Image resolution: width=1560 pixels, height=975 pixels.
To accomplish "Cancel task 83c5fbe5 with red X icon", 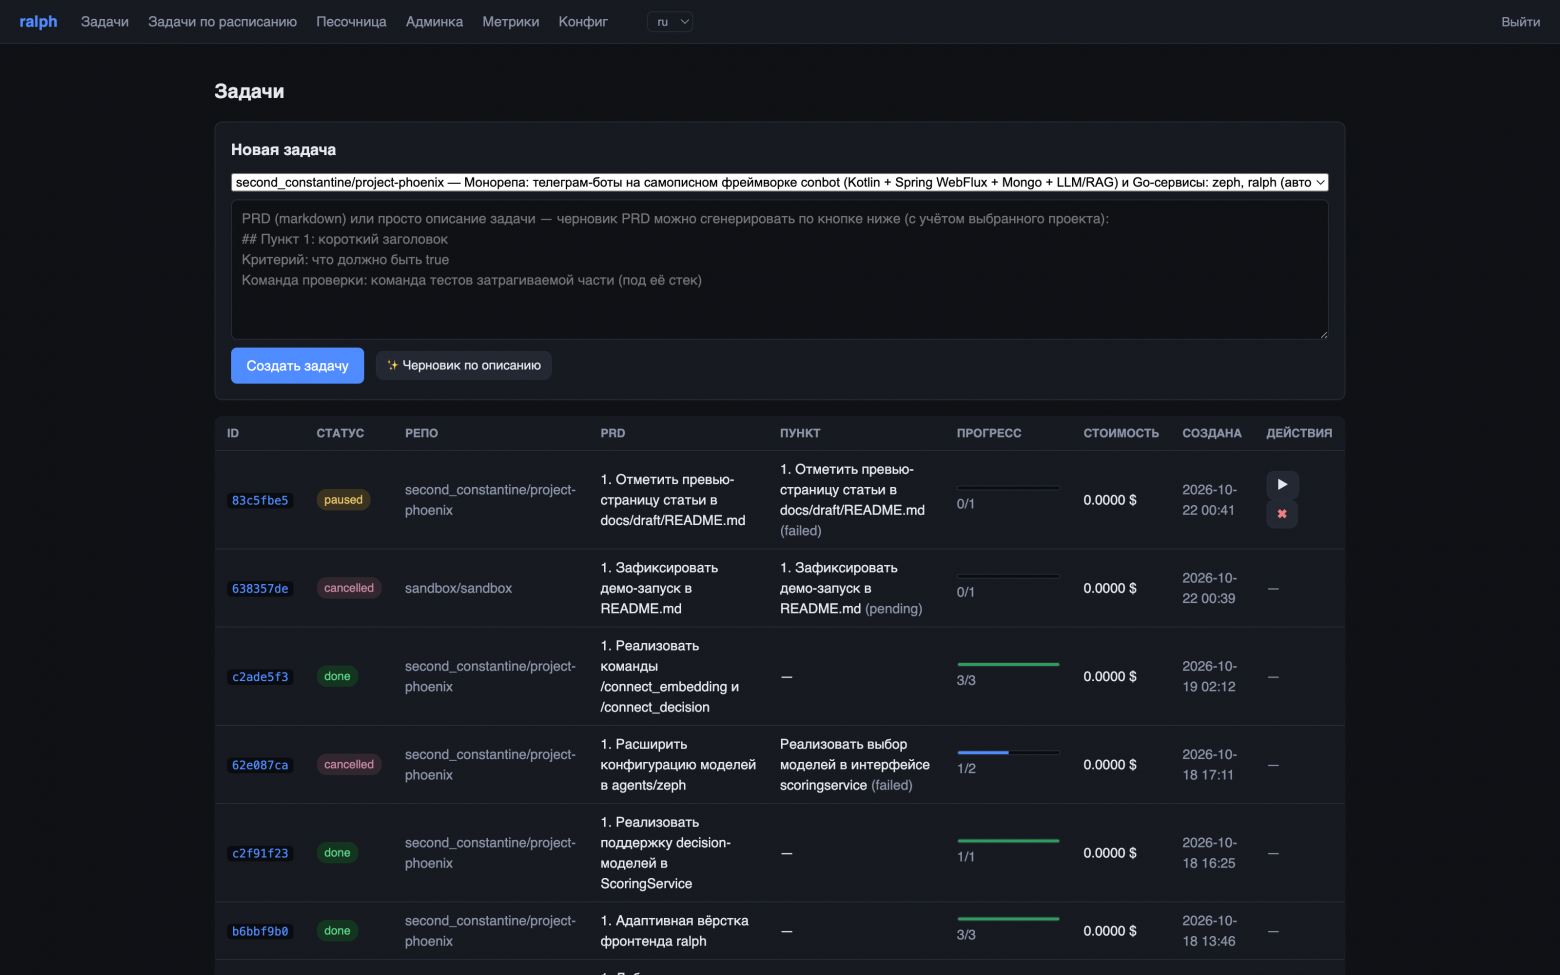I will point(1282,514).
